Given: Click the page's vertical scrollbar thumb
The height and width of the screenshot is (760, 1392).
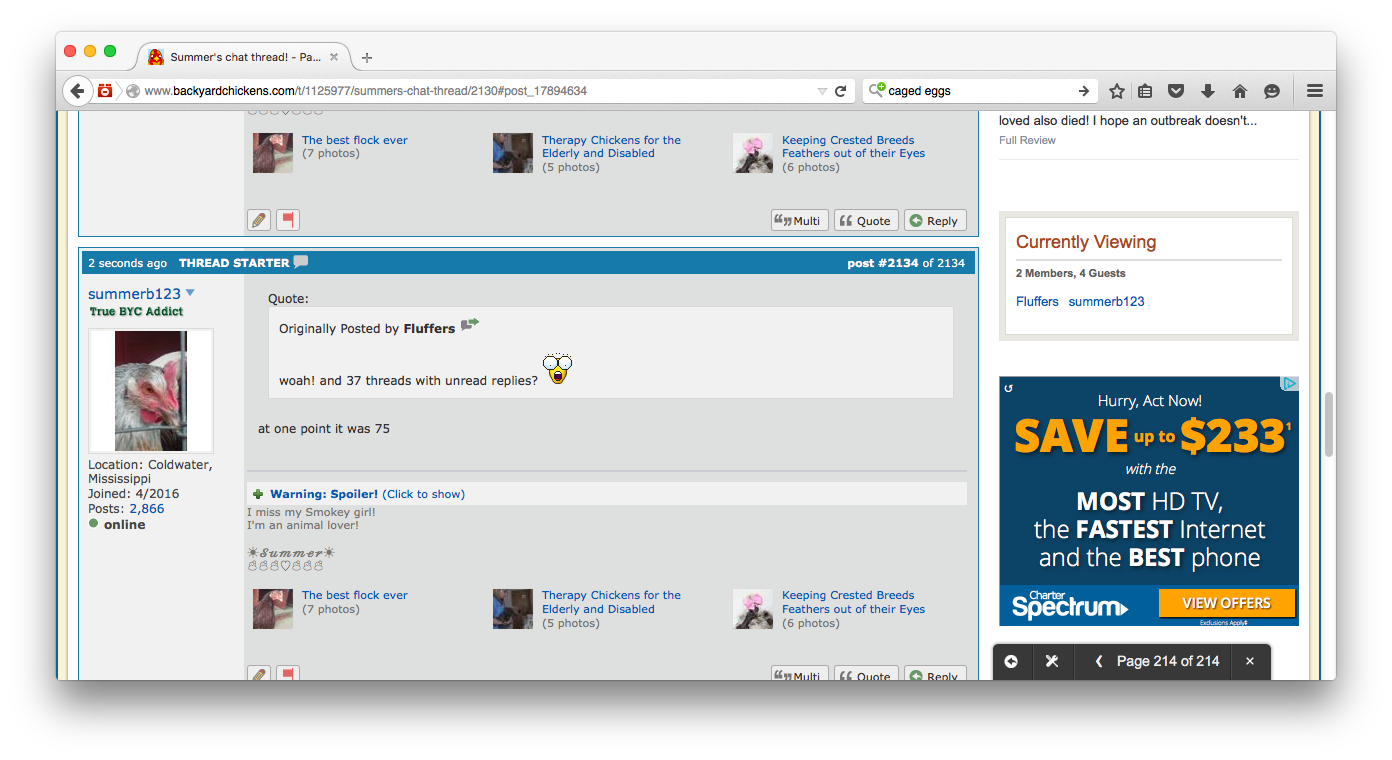Looking at the screenshot, I should pos(1329,425).
